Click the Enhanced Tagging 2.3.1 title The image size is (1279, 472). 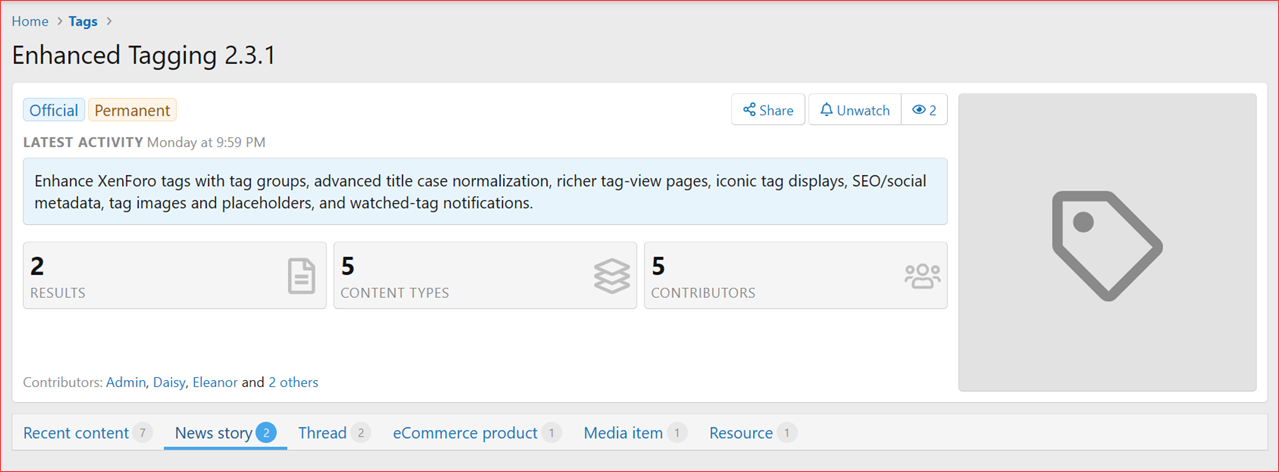144,56
